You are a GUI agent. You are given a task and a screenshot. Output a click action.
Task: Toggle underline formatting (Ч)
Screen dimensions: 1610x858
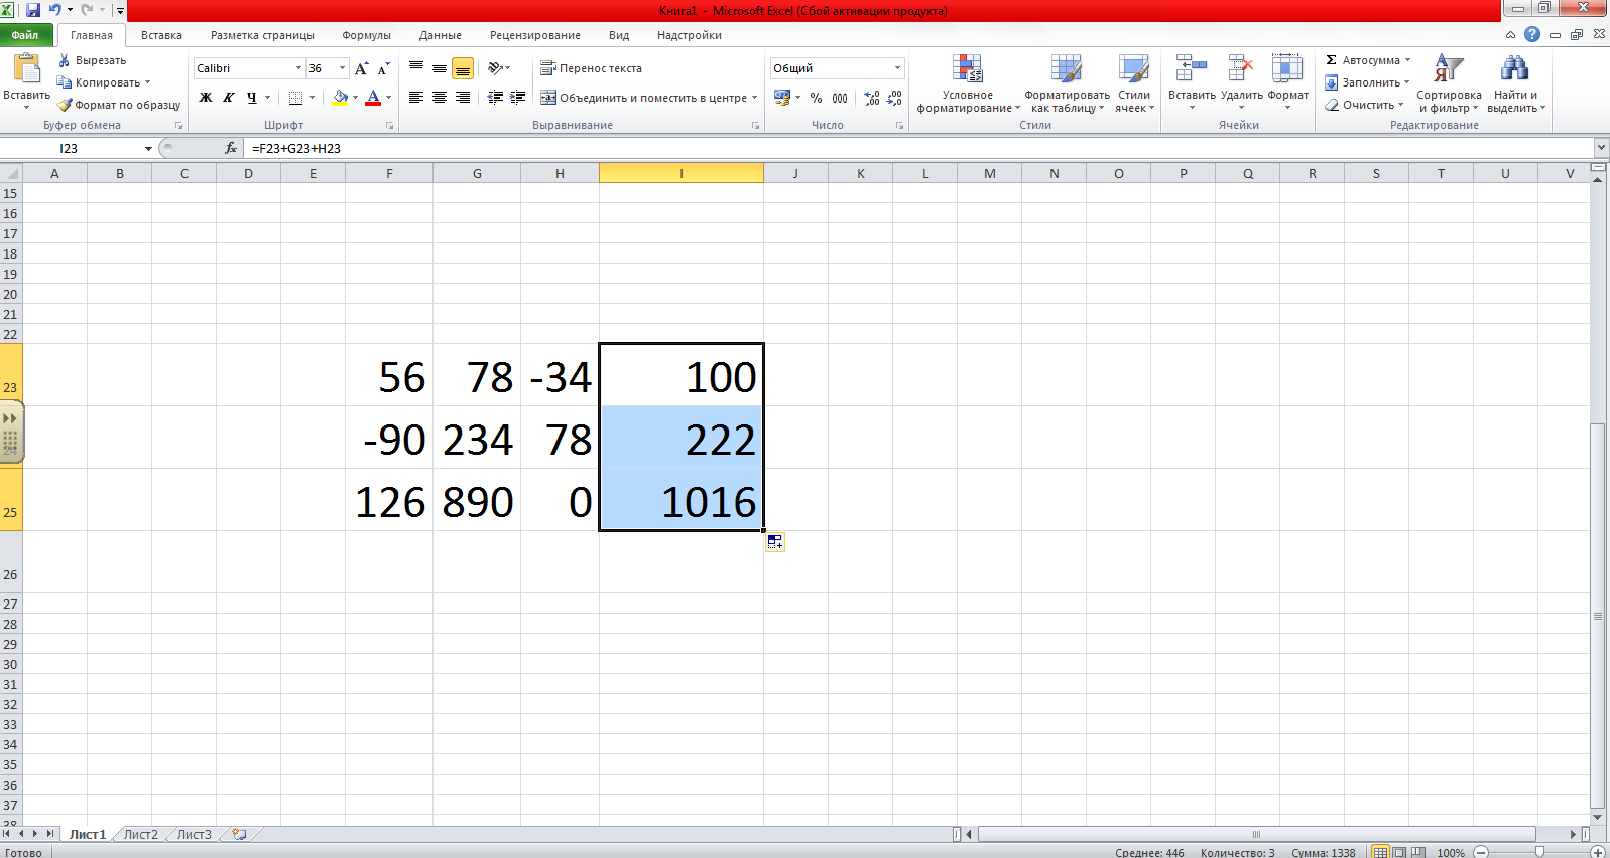252,98
